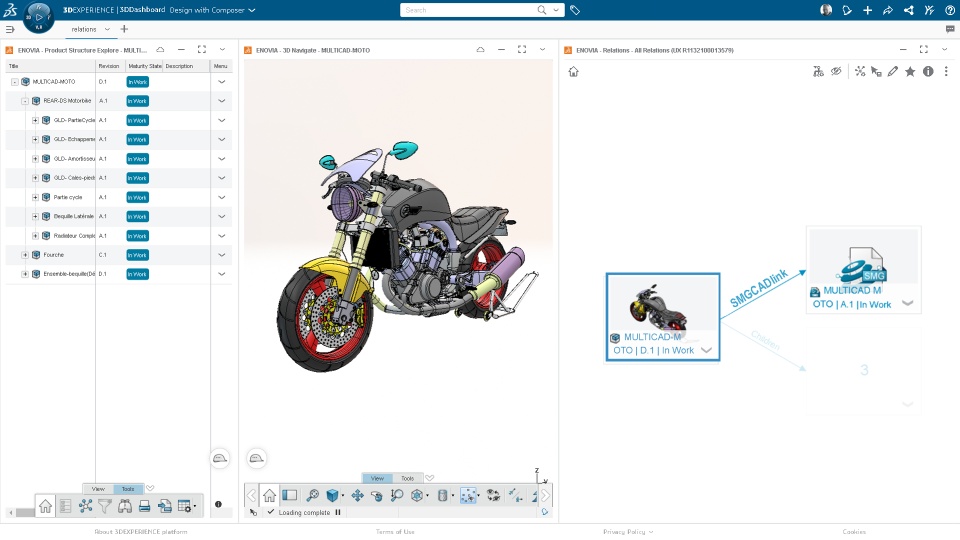The width and height of the screenshot is (960, 540).
Task: Click the tag icon beside search
Action: (575, 10)
